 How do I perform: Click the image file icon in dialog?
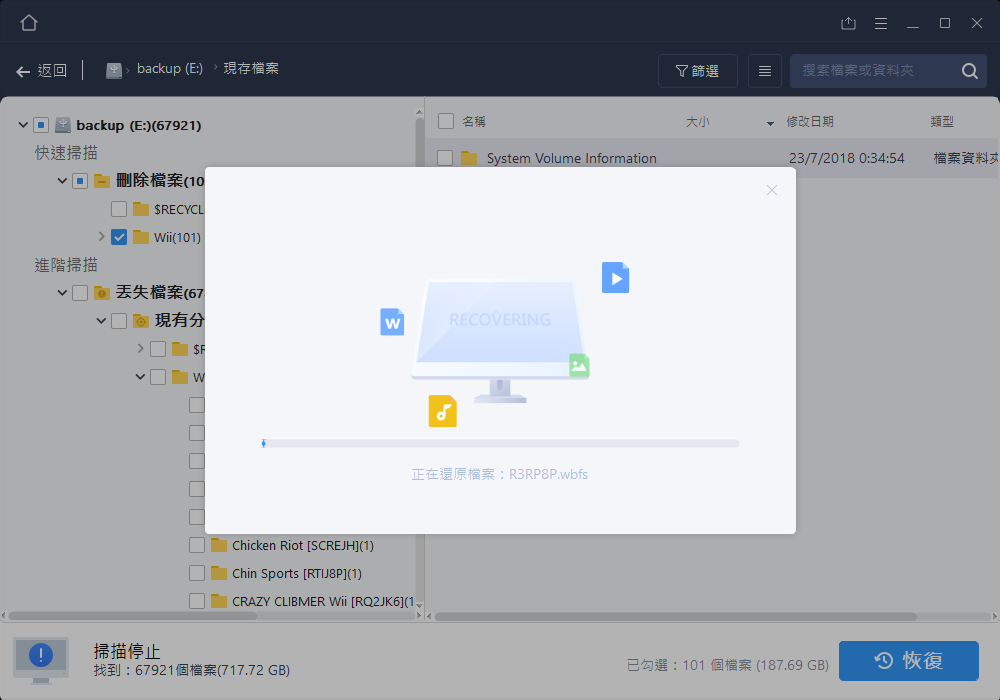pos(579,365)
